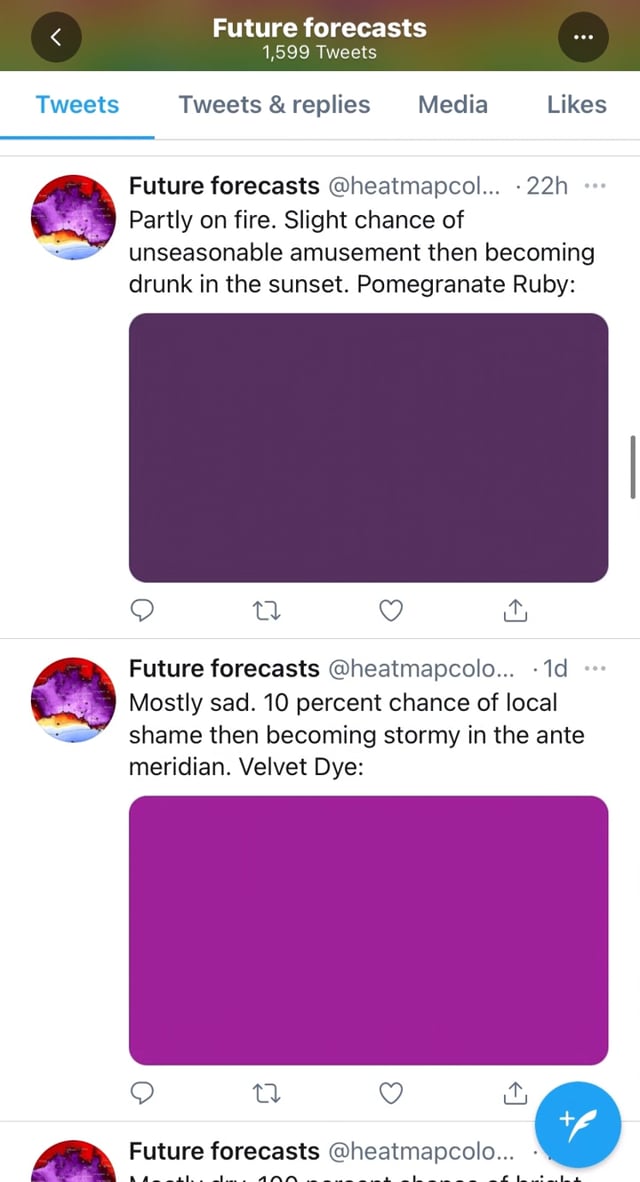This screenshot has height=1182, width=640.
Task: Share the Velvet Dye tweet
Action: [x=514, y=1093]
